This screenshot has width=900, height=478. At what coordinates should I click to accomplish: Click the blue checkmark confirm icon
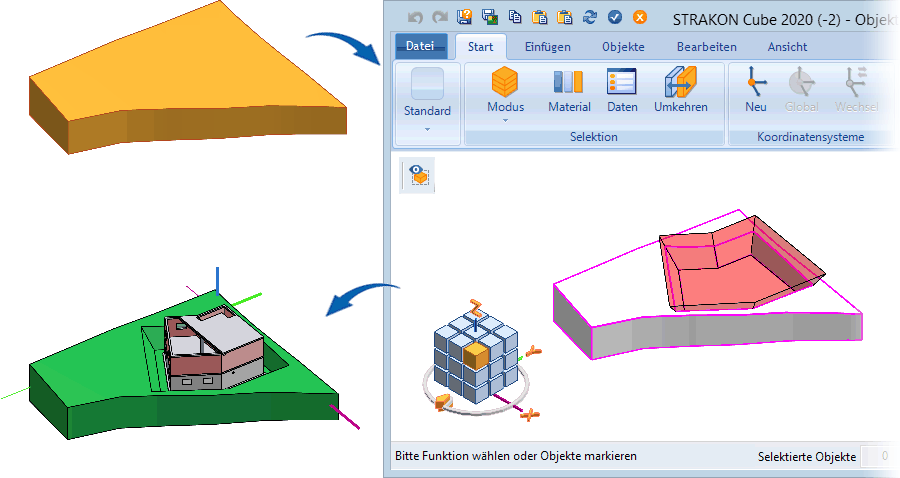615,17
